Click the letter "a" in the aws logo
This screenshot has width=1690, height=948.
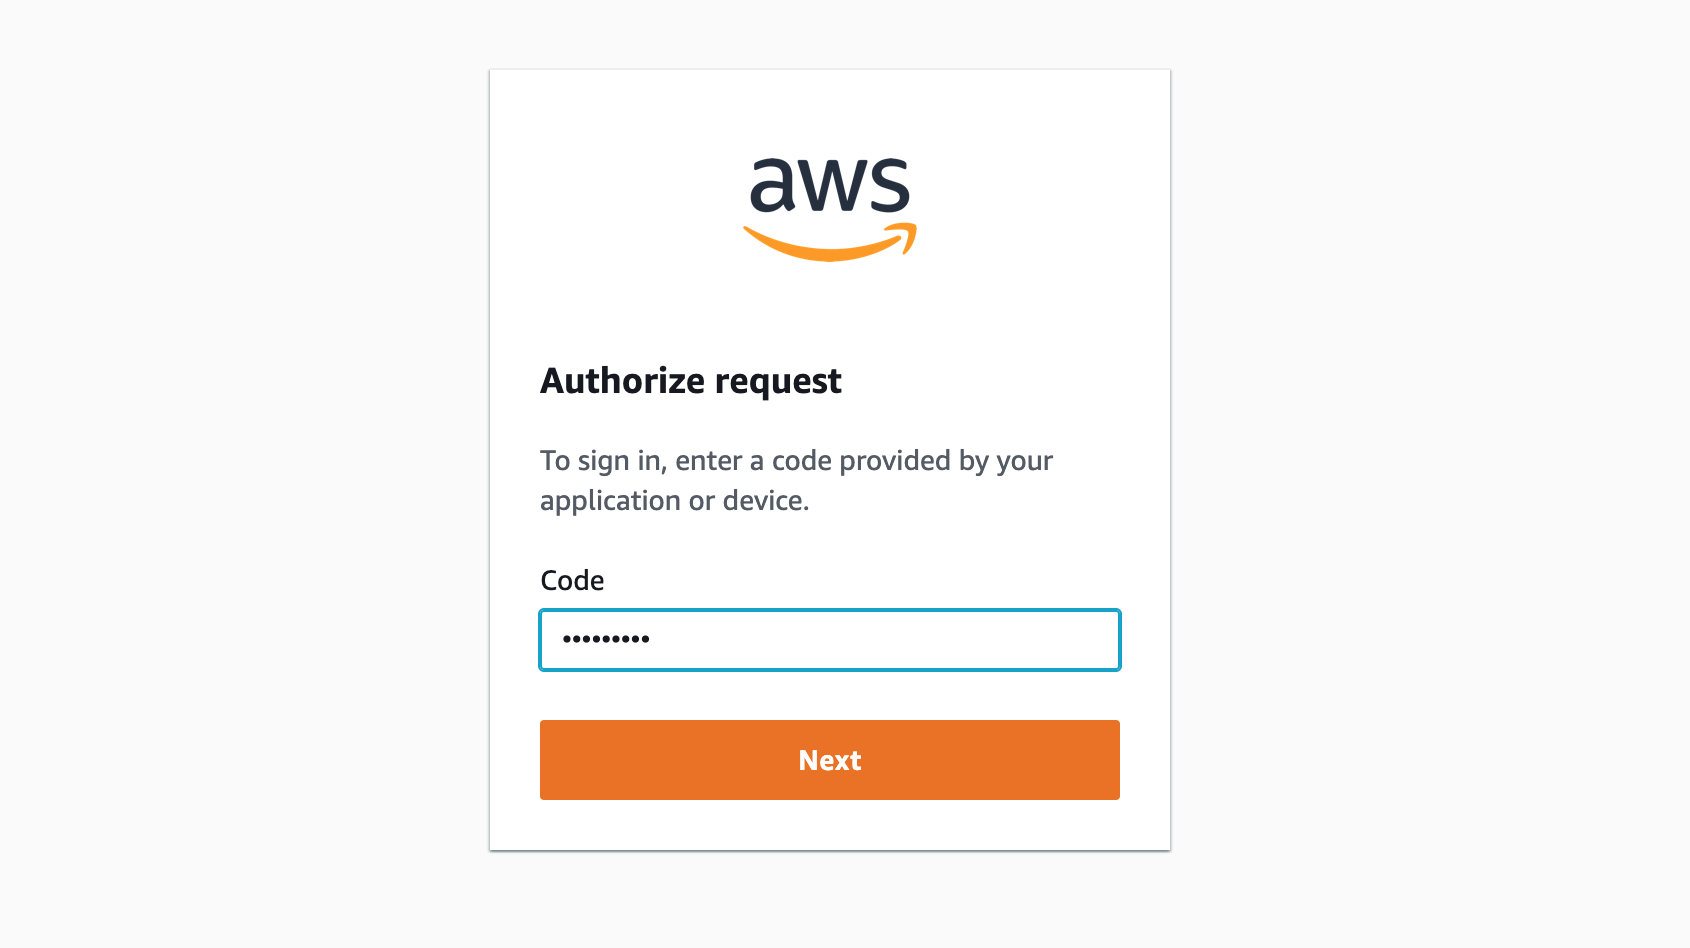(772, 186)
